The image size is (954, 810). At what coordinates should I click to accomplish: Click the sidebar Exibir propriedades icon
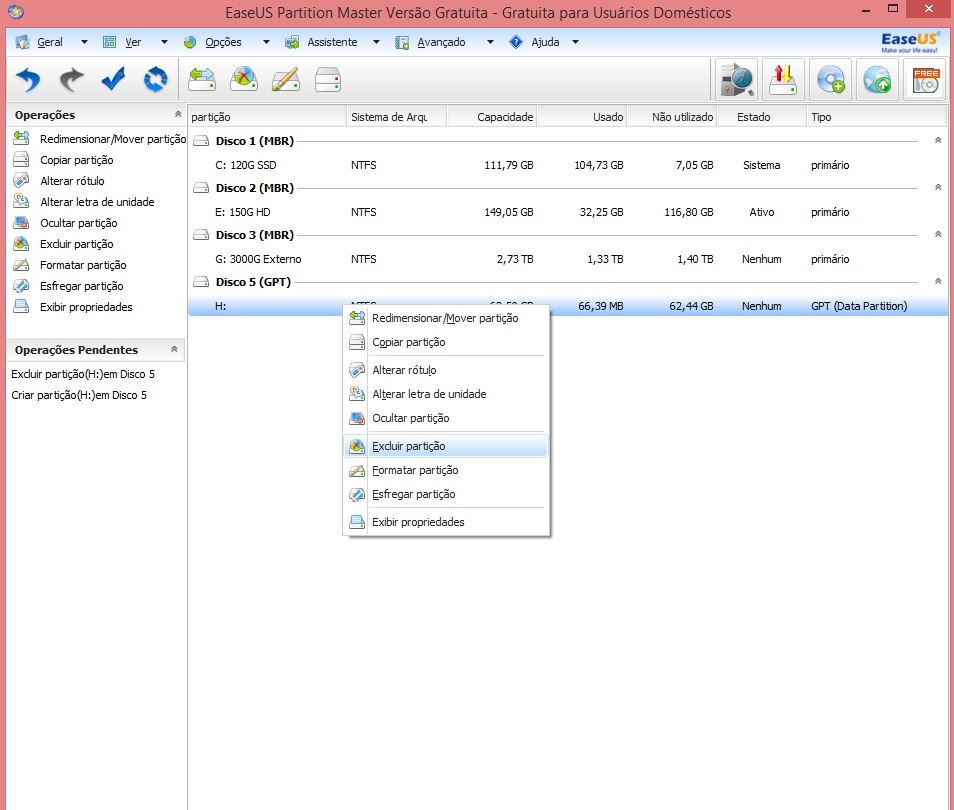click(21, 306)
